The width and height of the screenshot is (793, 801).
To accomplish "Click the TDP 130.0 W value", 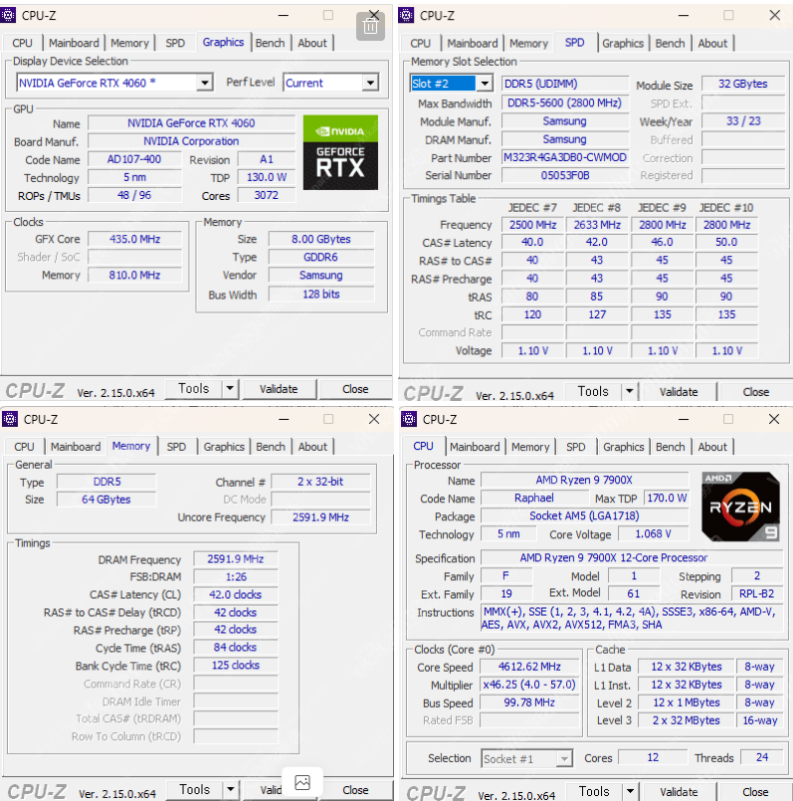I will (267, 177).
